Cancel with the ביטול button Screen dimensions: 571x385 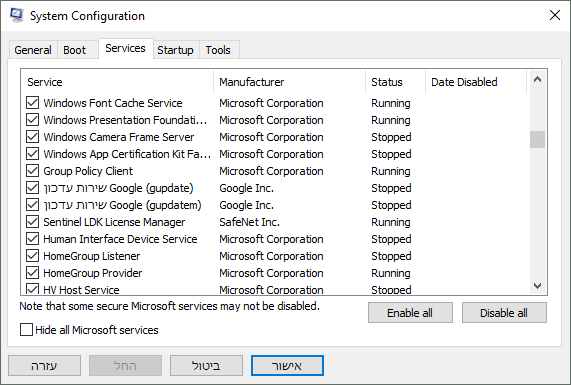click(x=206, y=366)
